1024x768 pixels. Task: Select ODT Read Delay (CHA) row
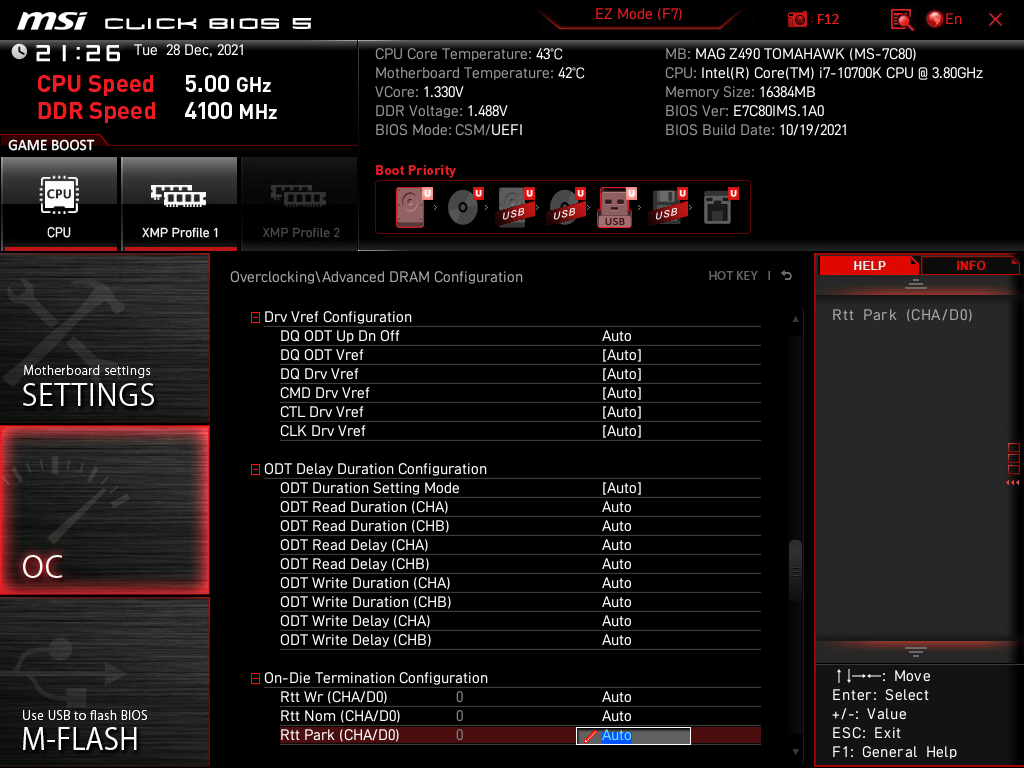click(520, 545)
